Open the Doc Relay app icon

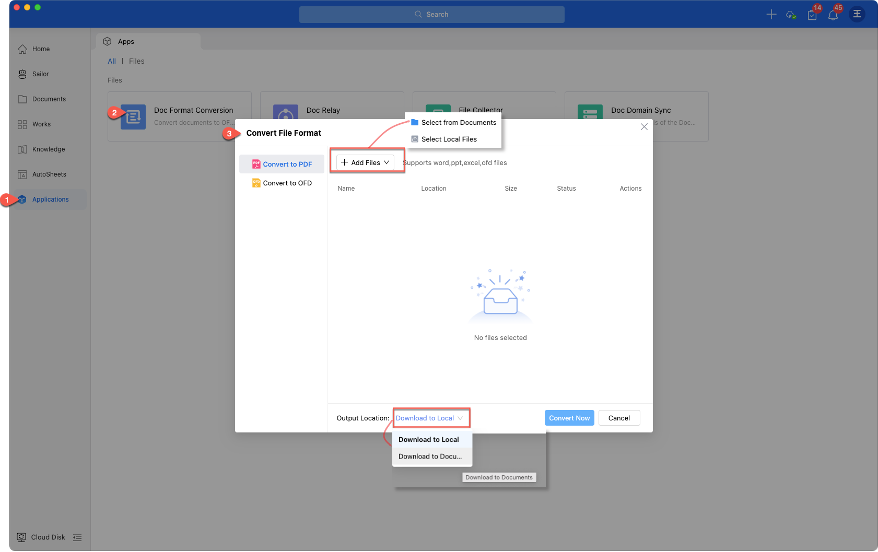[x=286, y=117]
